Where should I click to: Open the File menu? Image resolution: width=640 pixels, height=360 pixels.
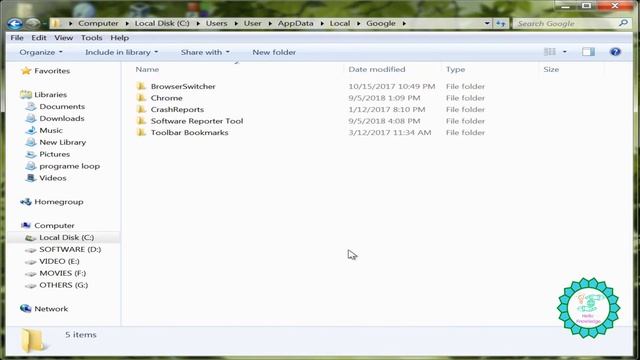point(17,38)
